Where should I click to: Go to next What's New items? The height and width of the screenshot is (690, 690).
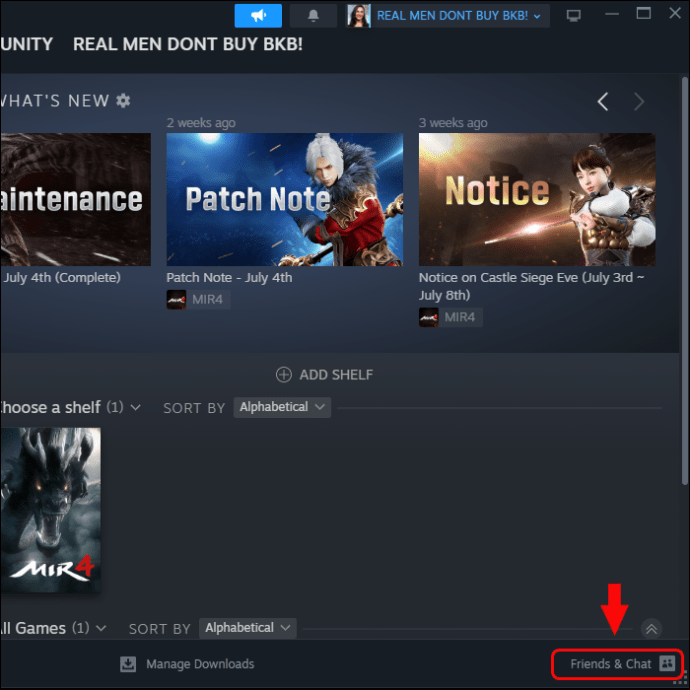click(639, 102)
